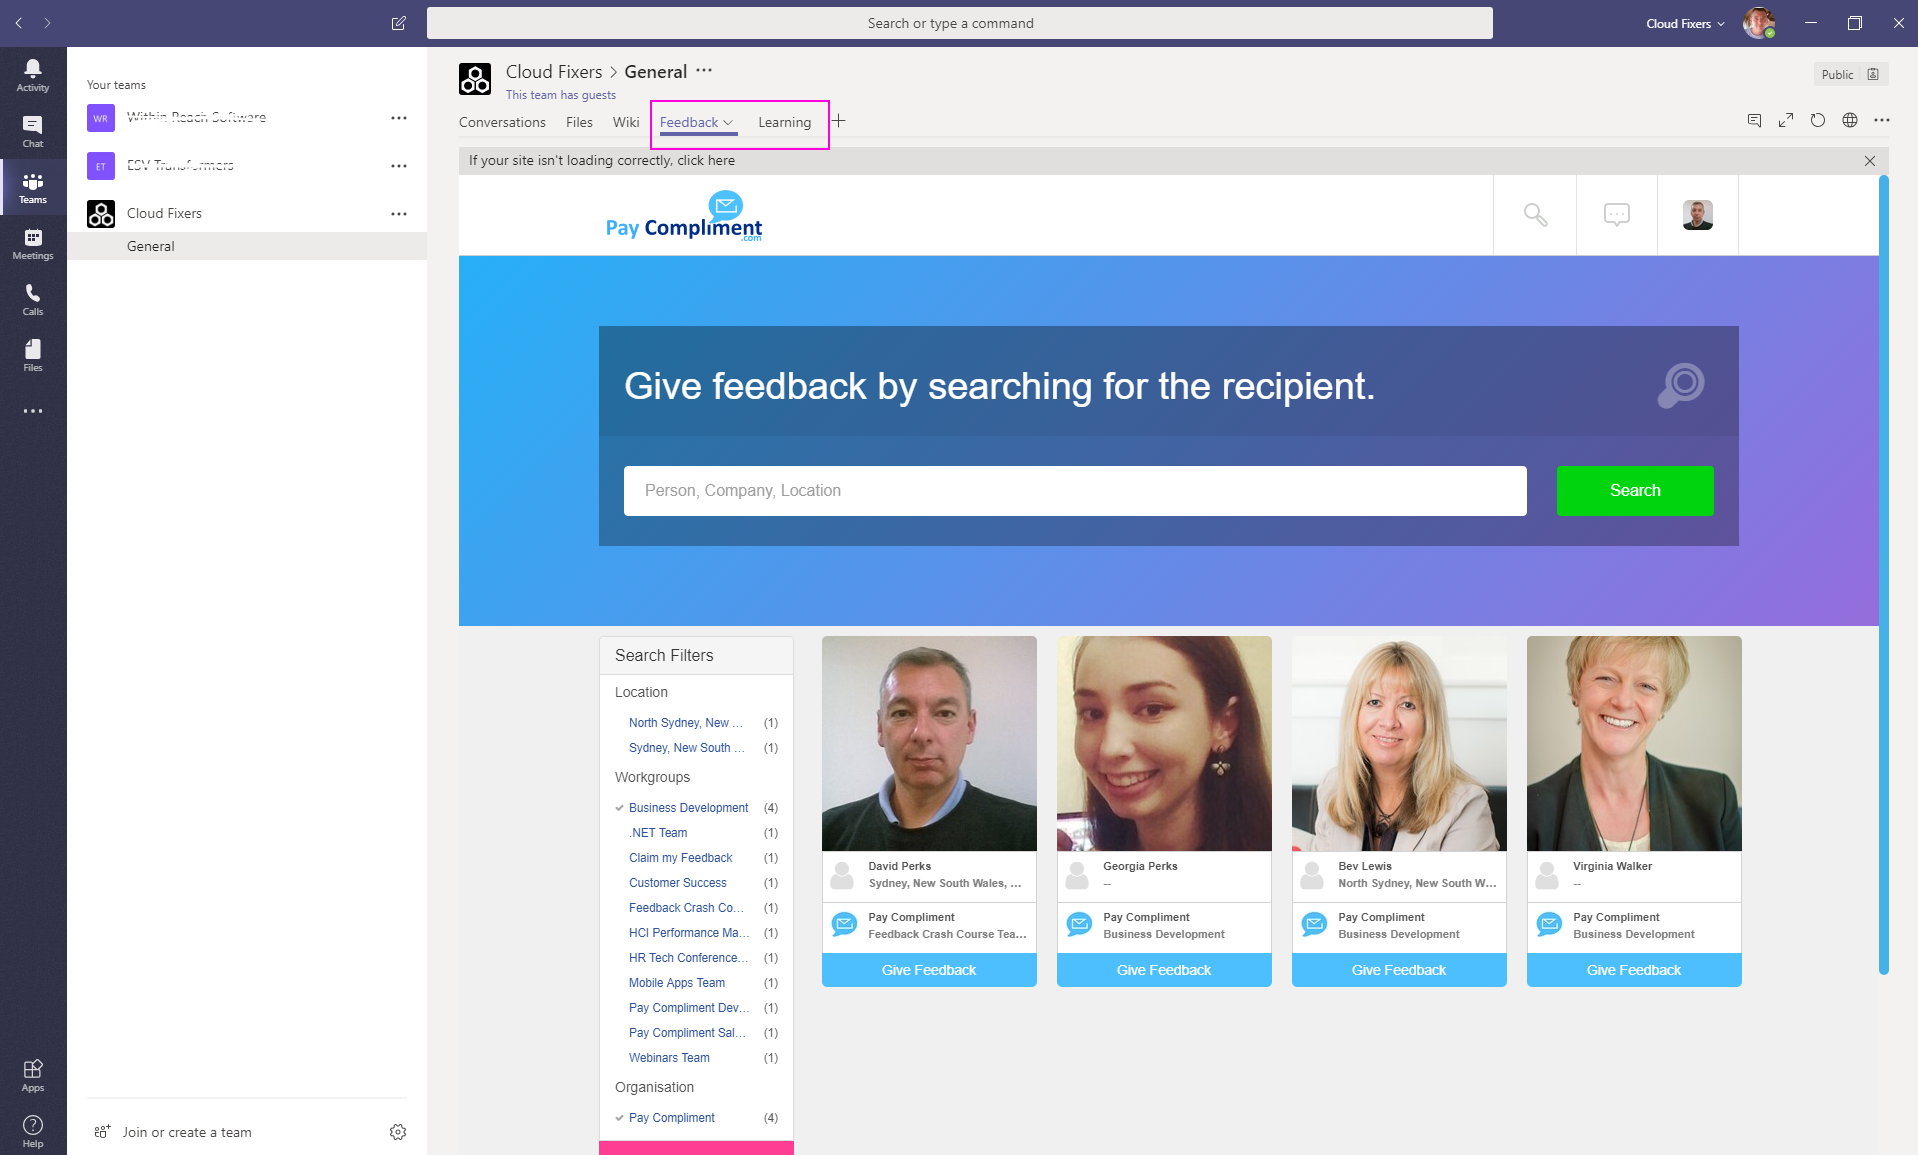This screenshot has height=1155, width=1918.
Task: Filter by HR Tech Conference workgroup
Action: point(688,958)
